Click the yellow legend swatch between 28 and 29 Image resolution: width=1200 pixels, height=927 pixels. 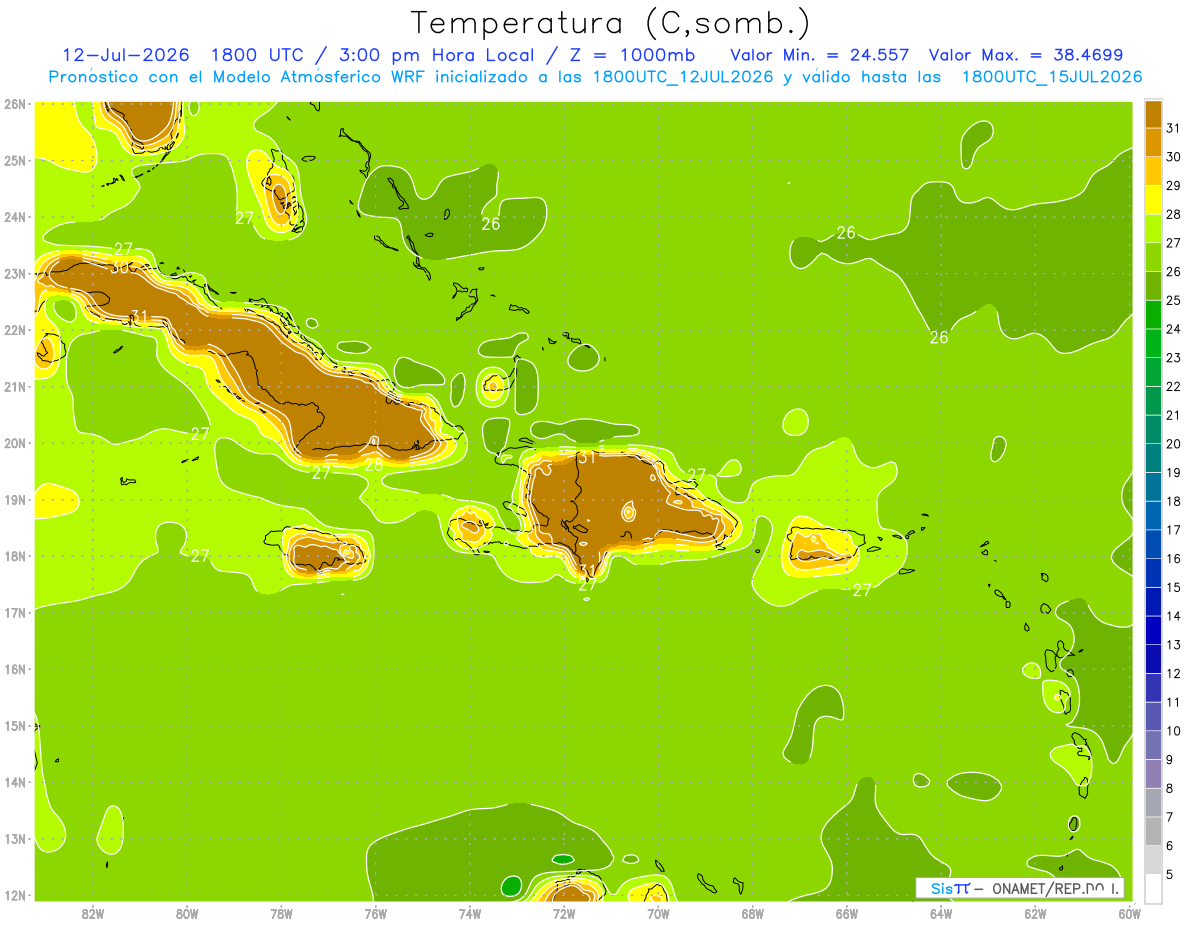1153,199
